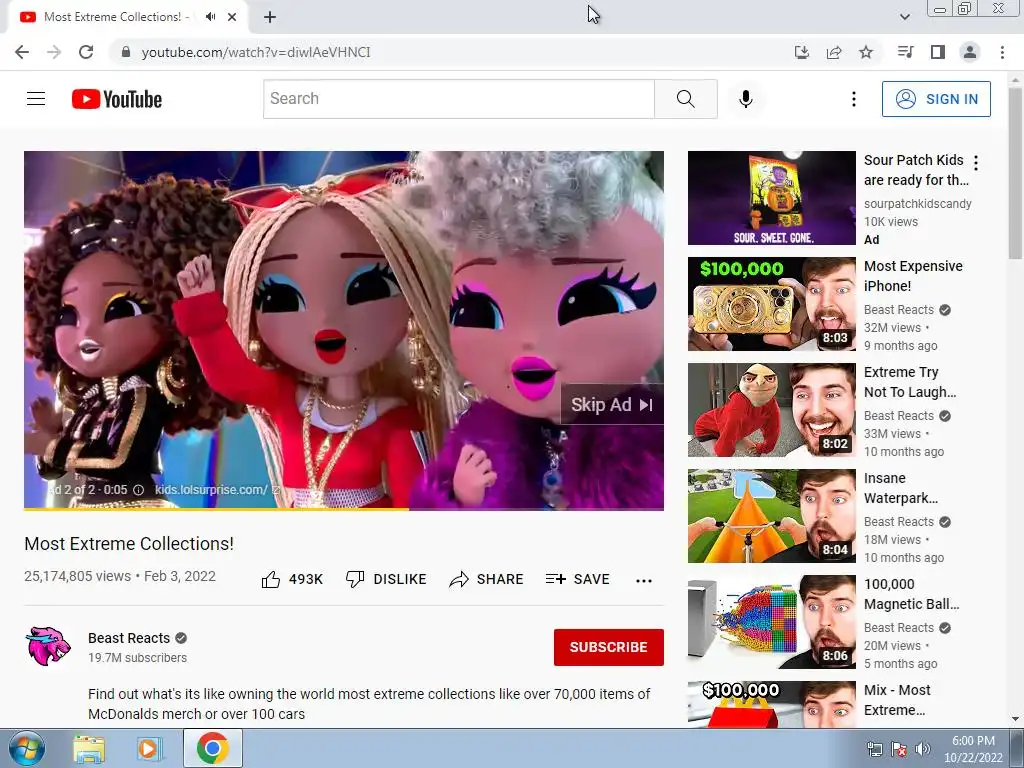The height and width of the screenshot is (768, 1024).
Task: Open a new tab with plus button
Action: coord(270,17)
